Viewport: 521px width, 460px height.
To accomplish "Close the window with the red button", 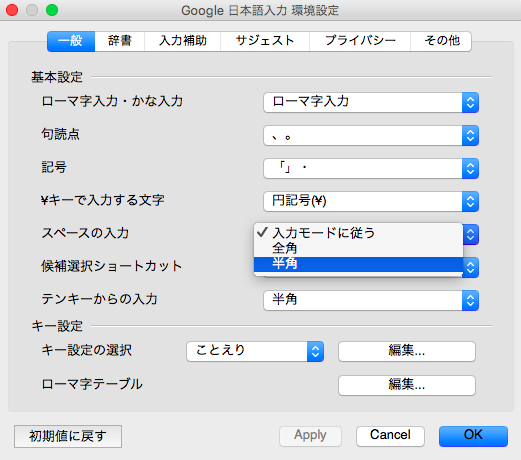I will point(12,10).
